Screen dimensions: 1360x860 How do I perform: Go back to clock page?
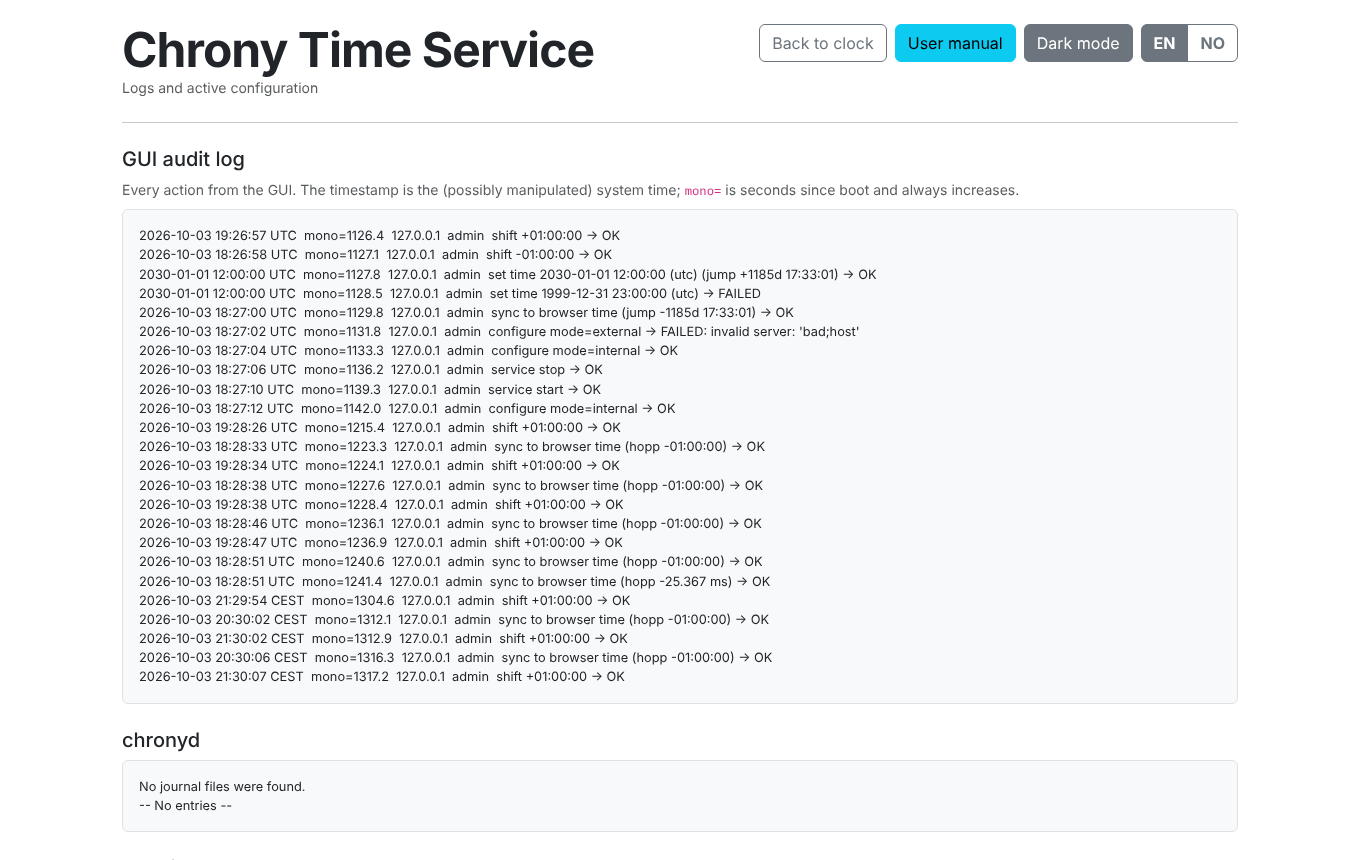coord(823,43)
